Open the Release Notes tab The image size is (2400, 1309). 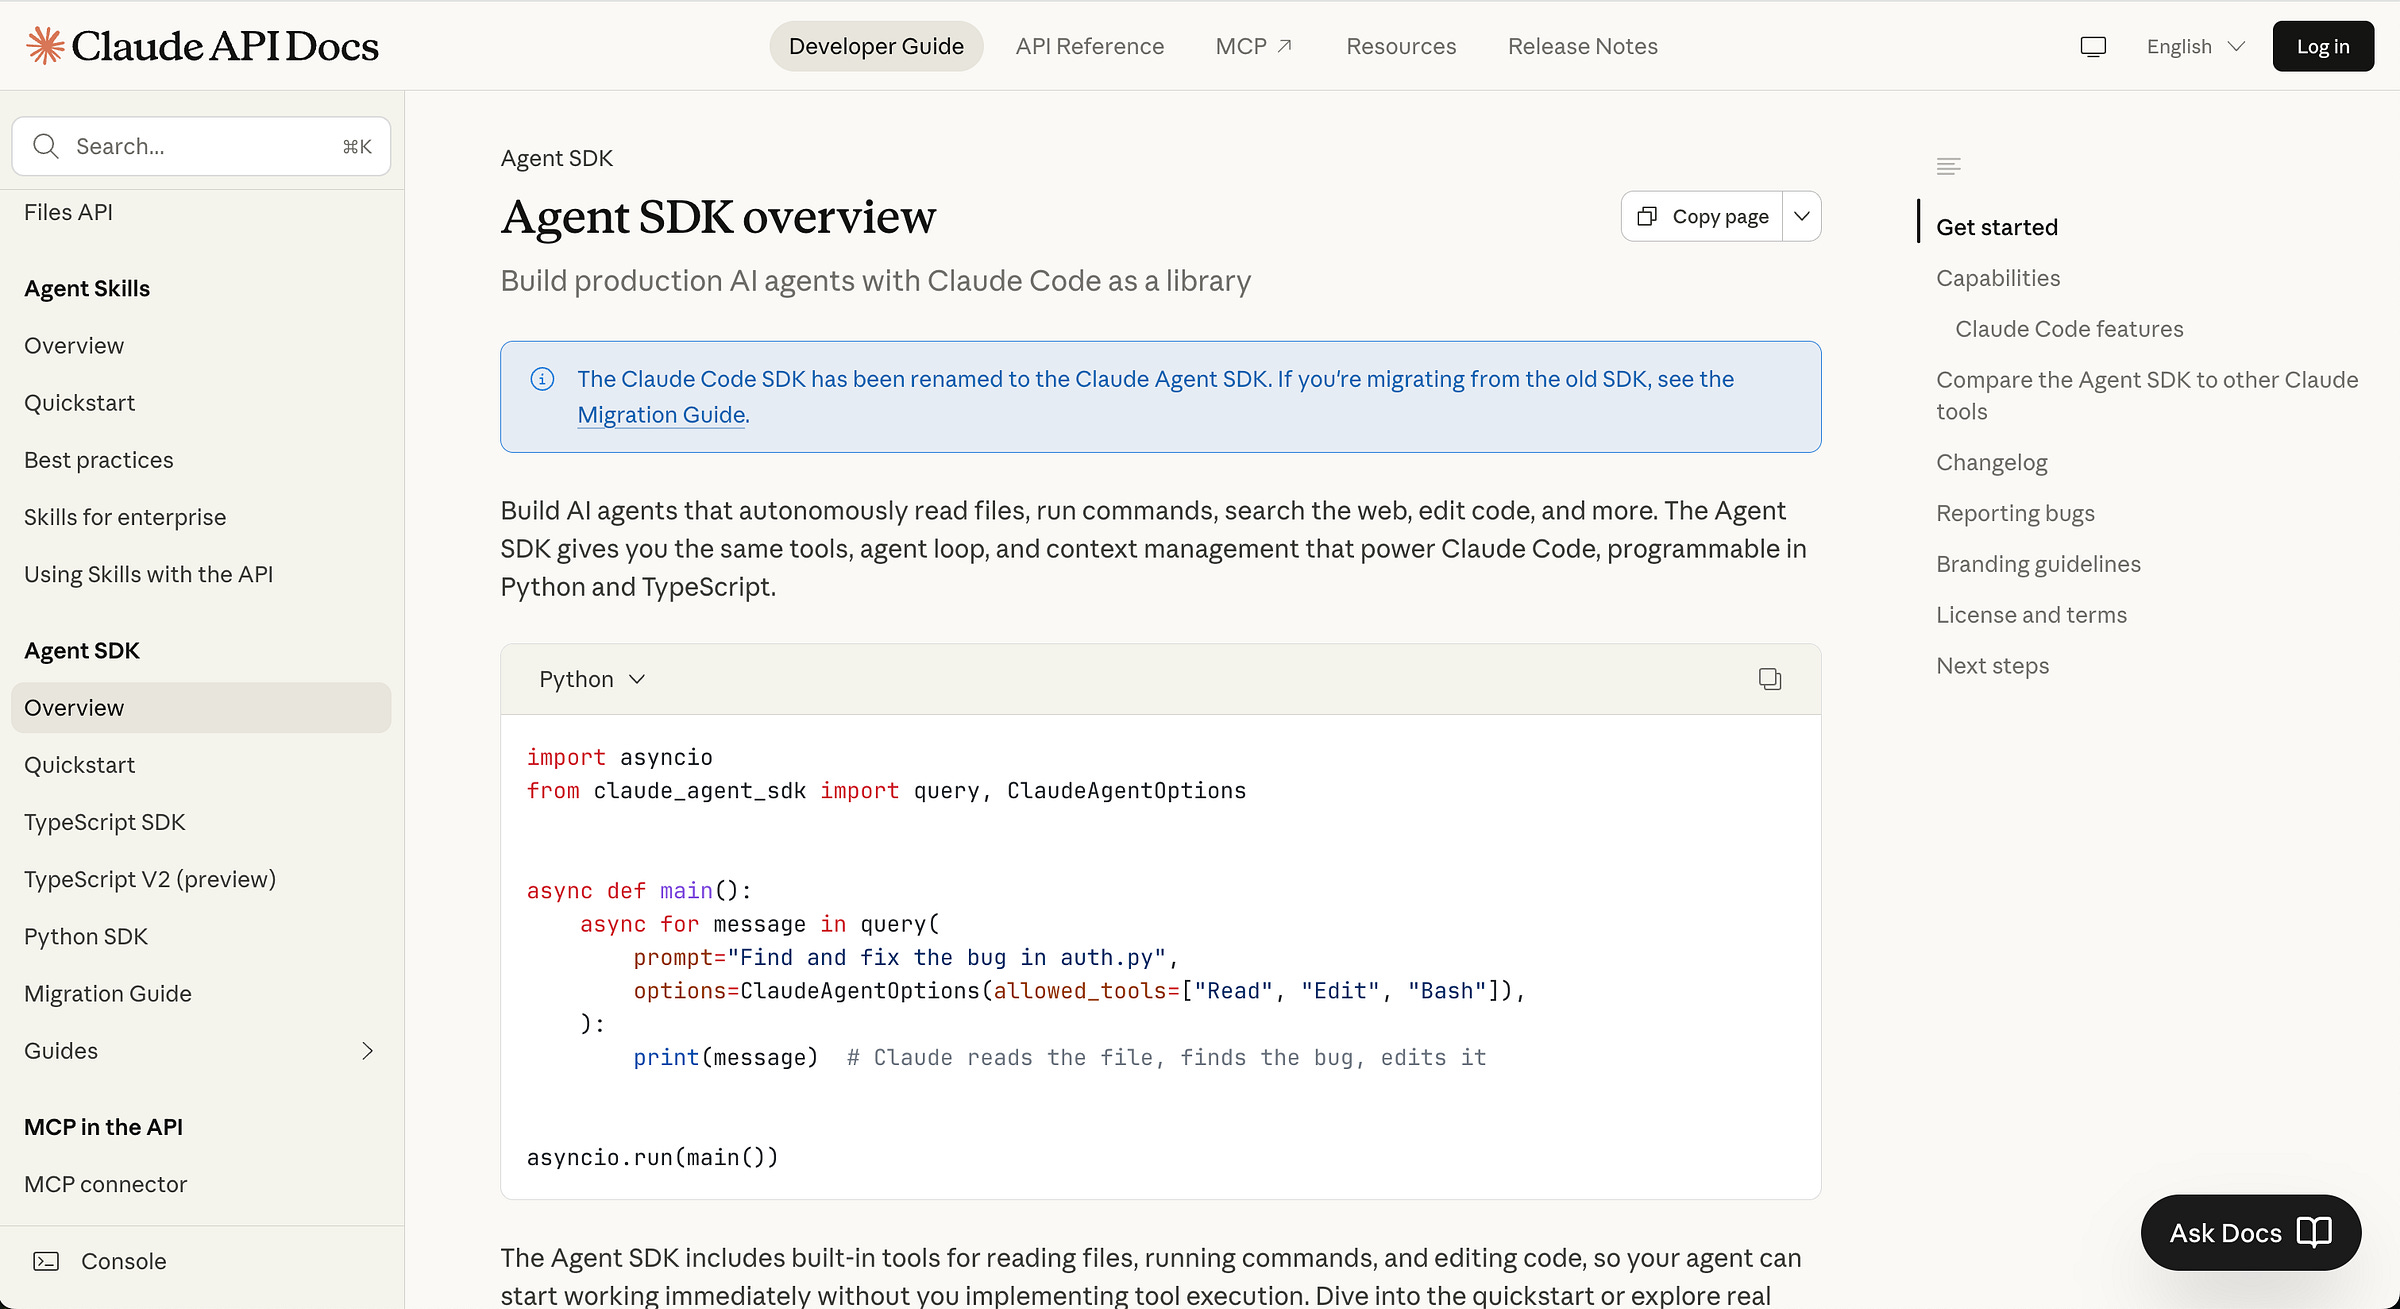pos(1582,46)
